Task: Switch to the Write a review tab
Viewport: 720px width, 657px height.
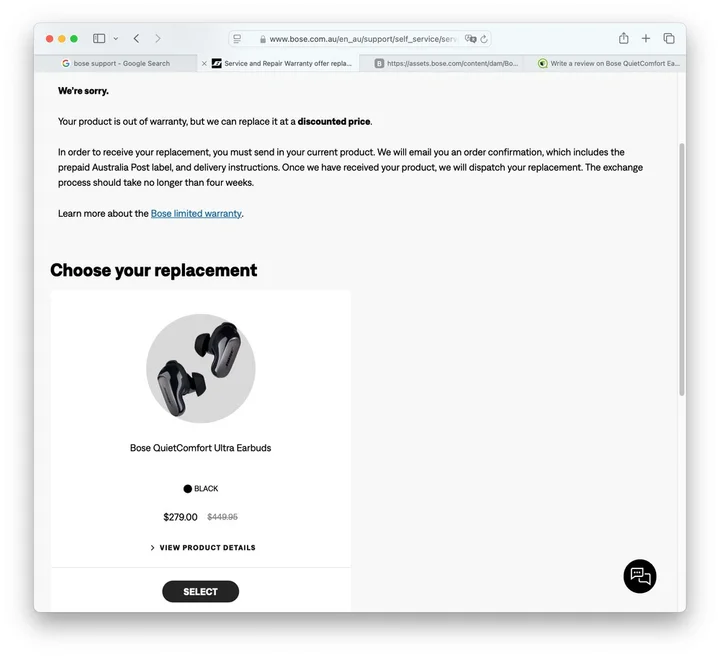Action: pyautogui.click(x=608, y=63)
